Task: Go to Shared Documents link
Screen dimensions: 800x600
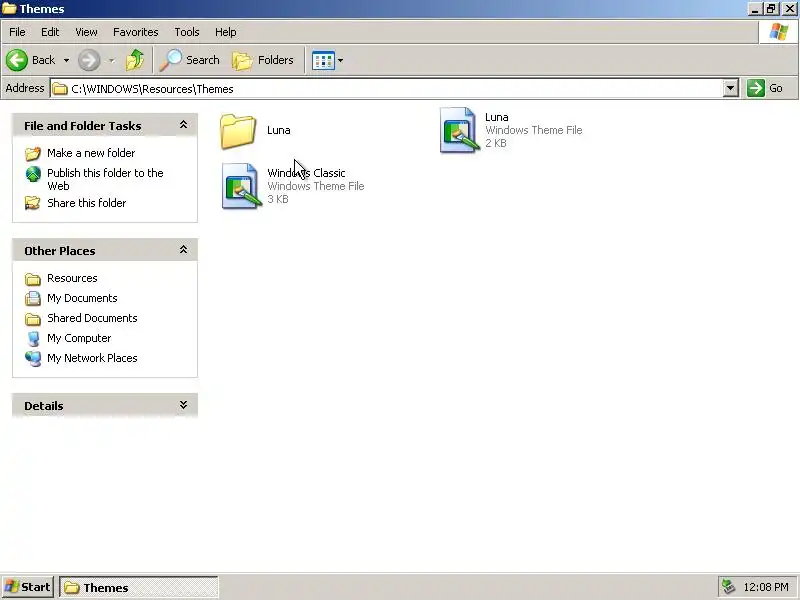Action: click(92, 318)
